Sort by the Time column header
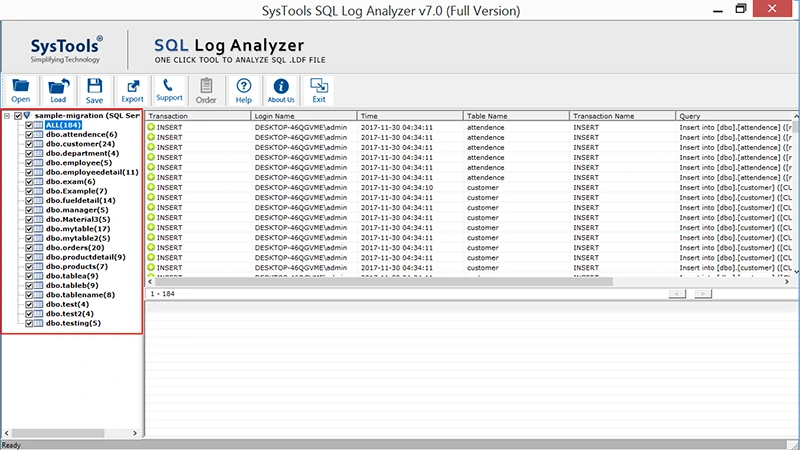This screenshot has height=450, width=800. pyautogui.click(x=410, y=116)
